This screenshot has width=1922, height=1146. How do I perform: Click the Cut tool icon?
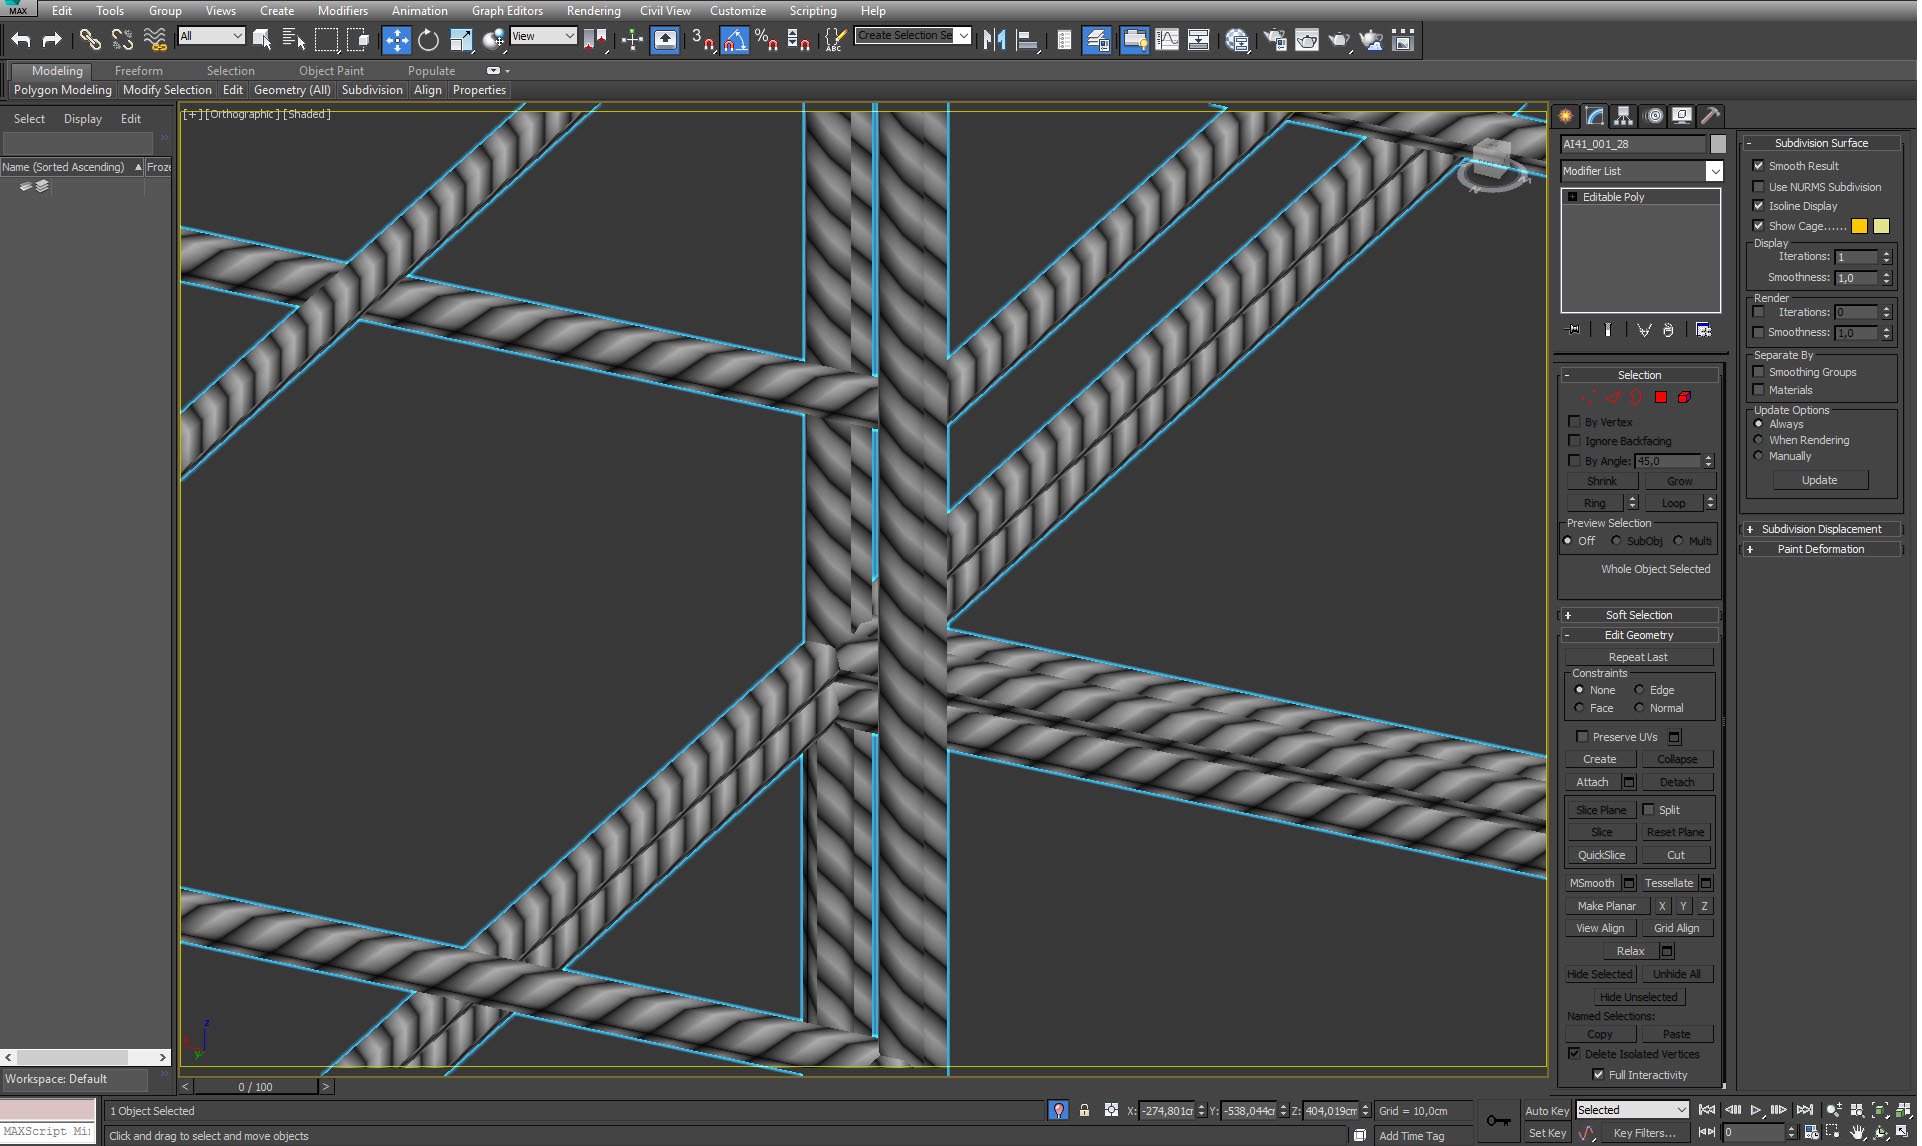pyautogui.click(x=1675, y=854)
